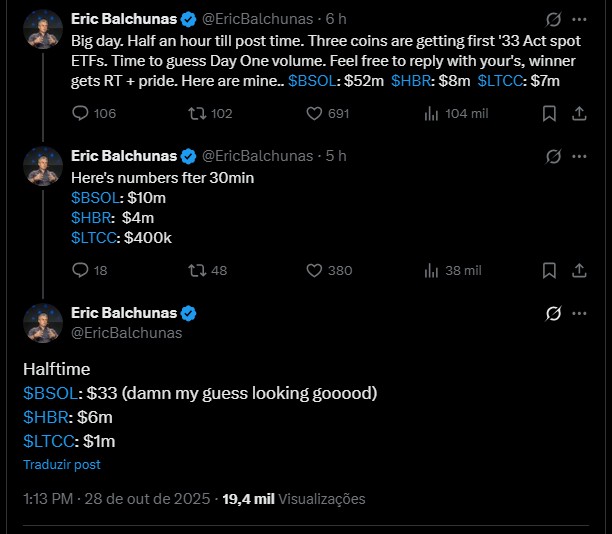Click the Traduzir post link
The image size is (612, 534).
tap(62, 465)
